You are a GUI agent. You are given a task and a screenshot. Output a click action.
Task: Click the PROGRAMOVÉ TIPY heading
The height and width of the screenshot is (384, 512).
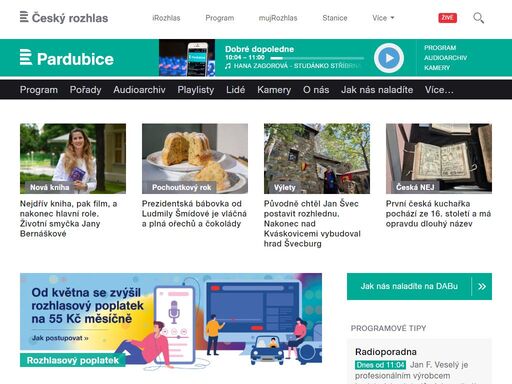(388, 328)
